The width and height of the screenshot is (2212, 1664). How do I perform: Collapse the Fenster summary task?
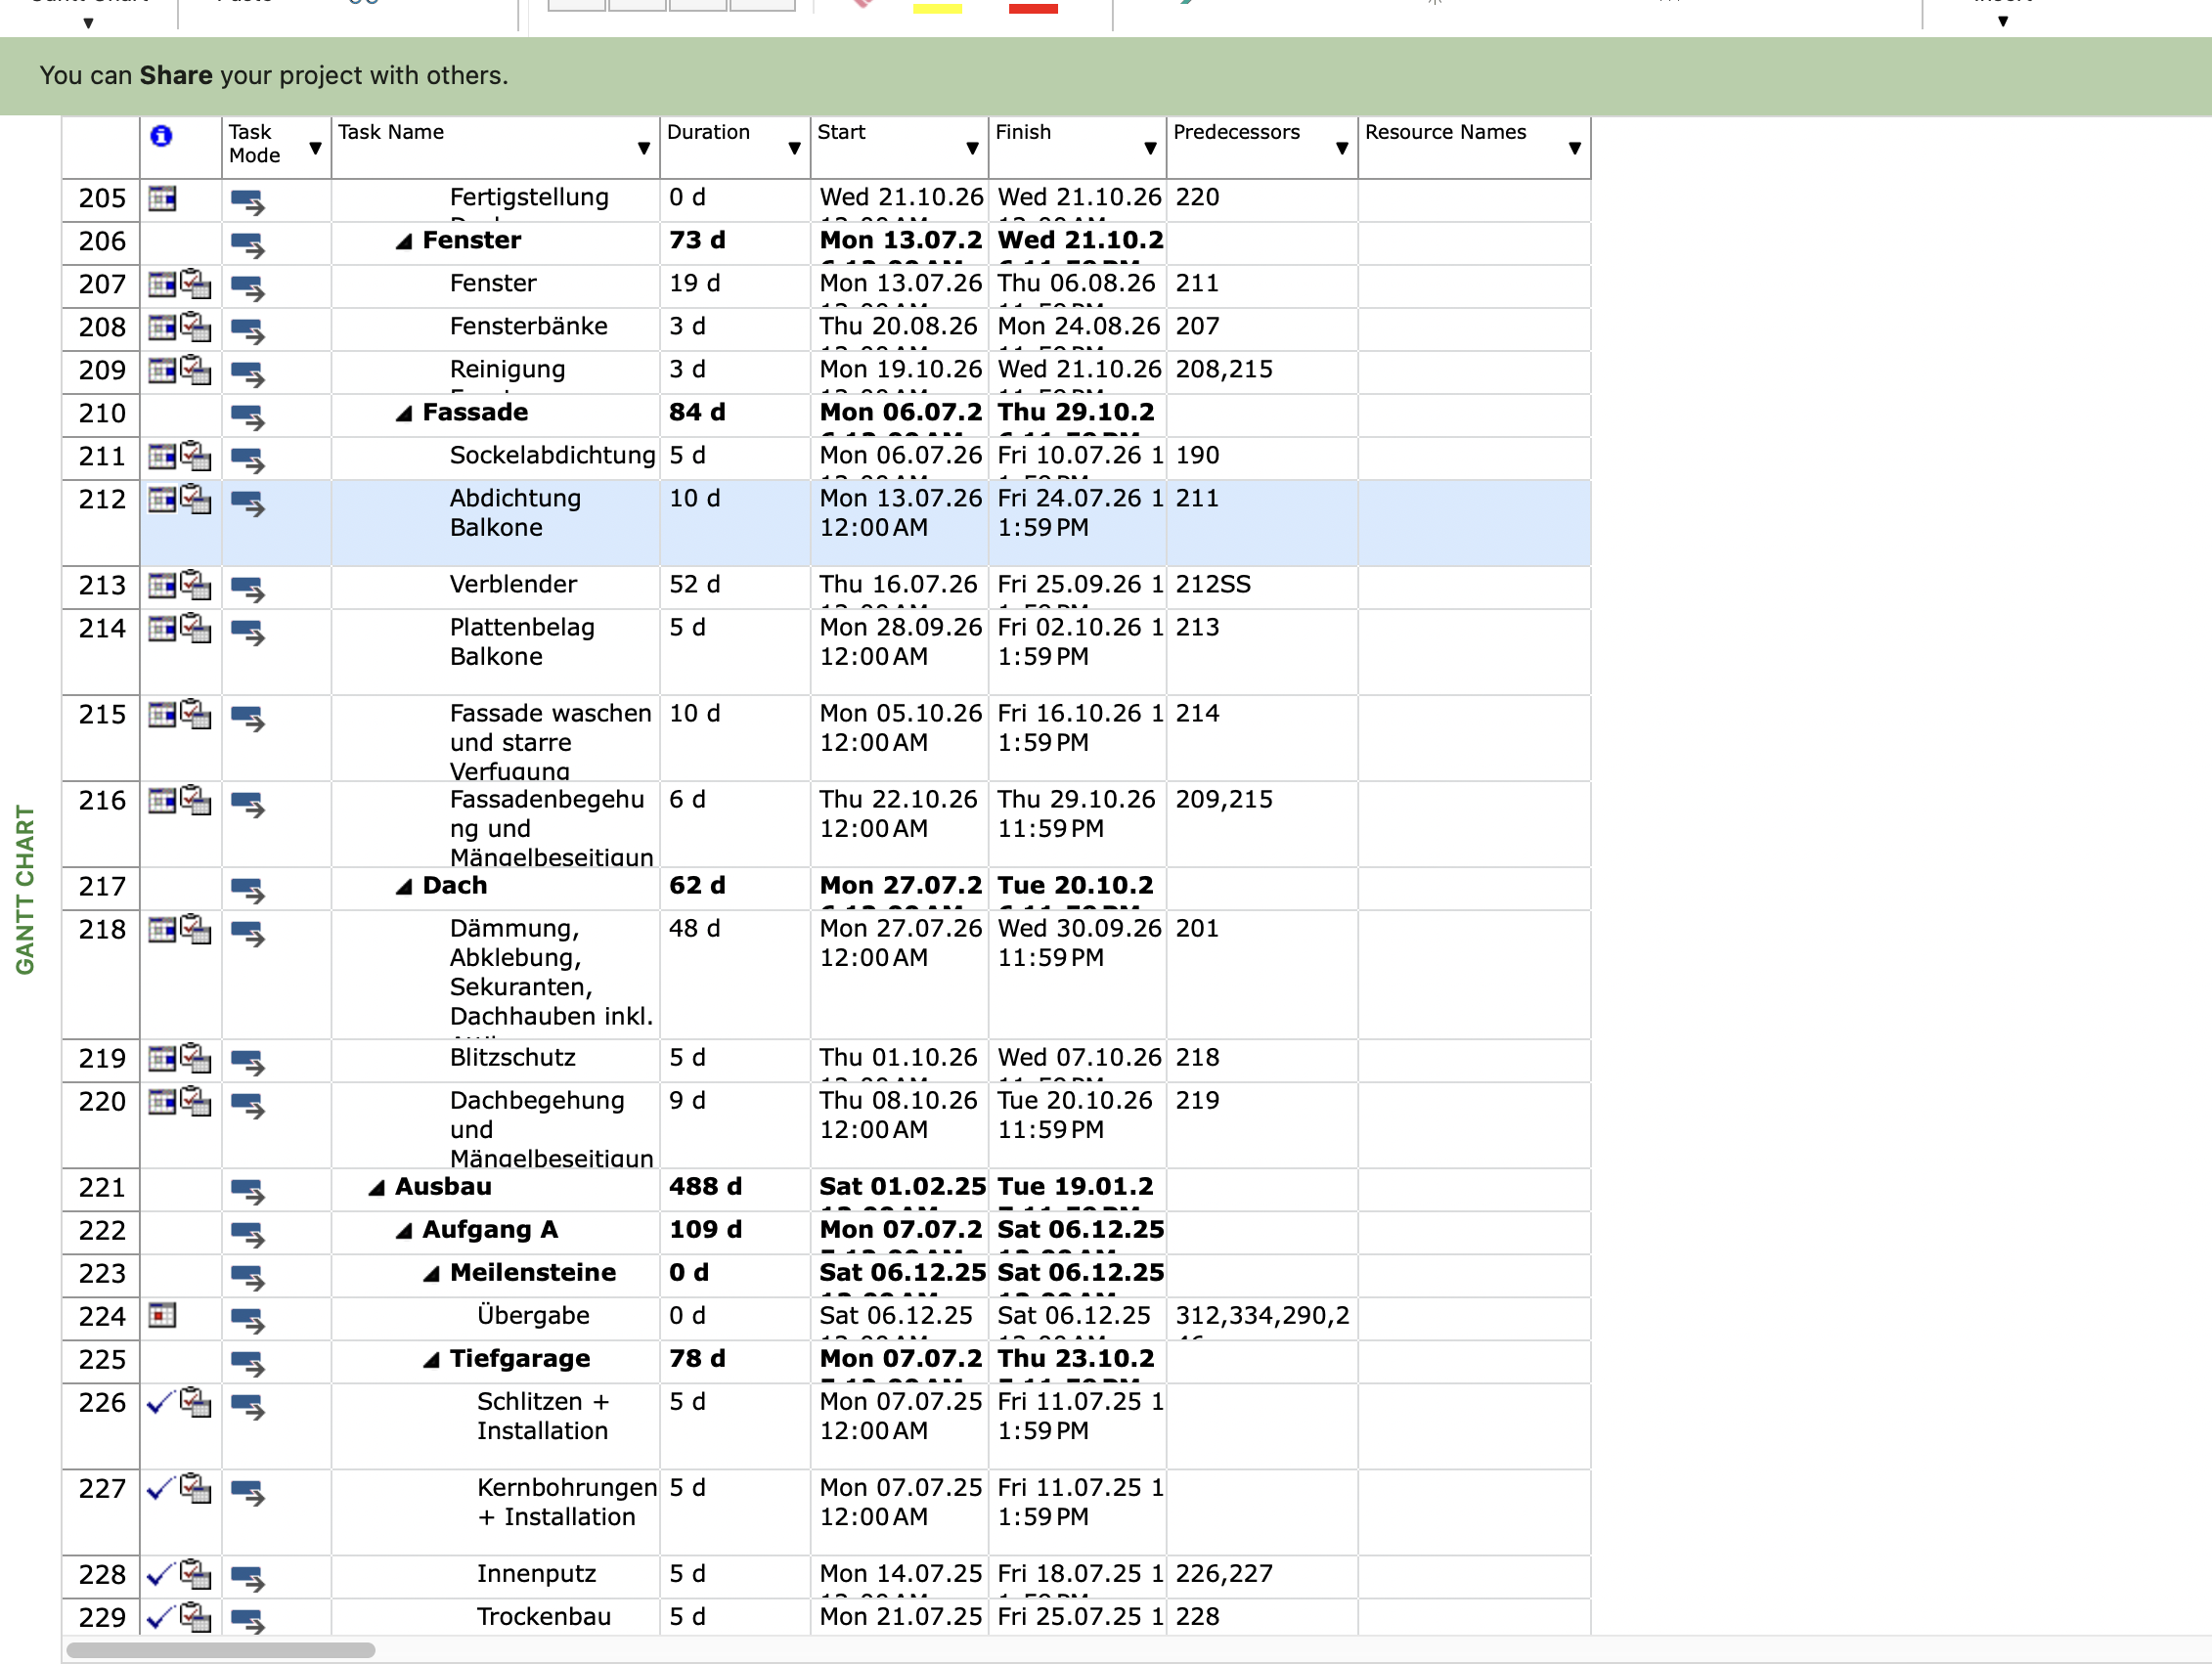coord(404,241)
